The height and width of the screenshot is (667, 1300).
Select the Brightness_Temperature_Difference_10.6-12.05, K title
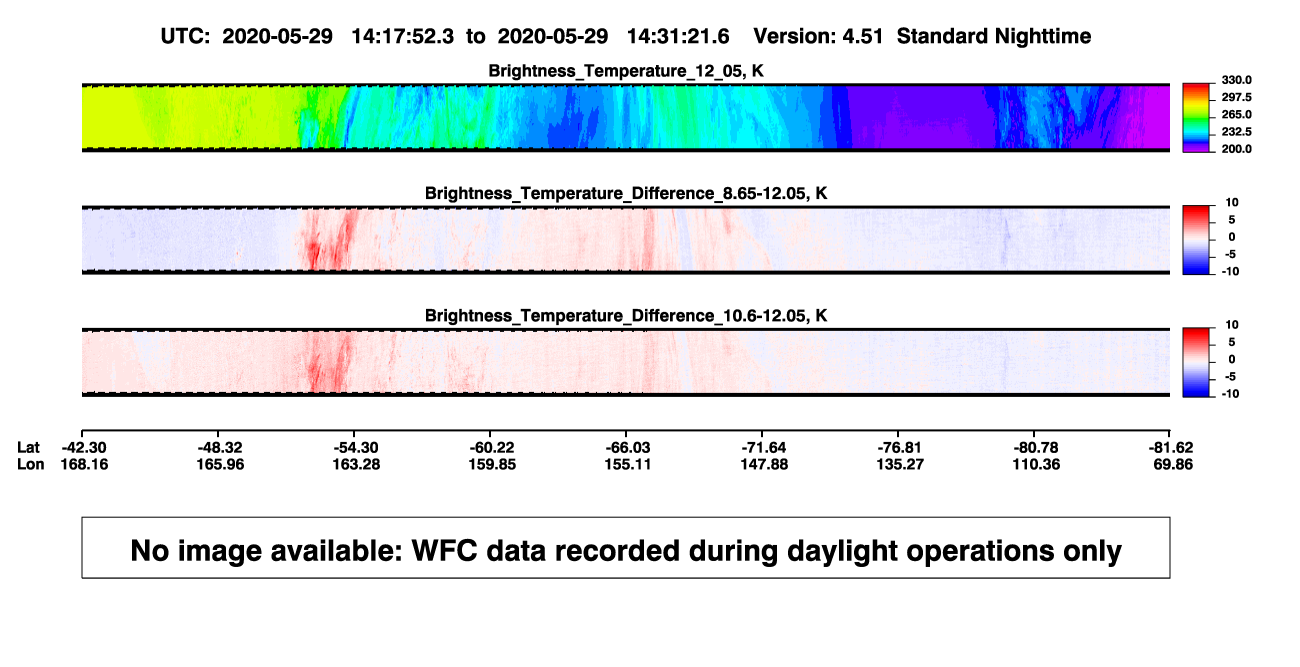pyautogui.click(x=626, y=316)
